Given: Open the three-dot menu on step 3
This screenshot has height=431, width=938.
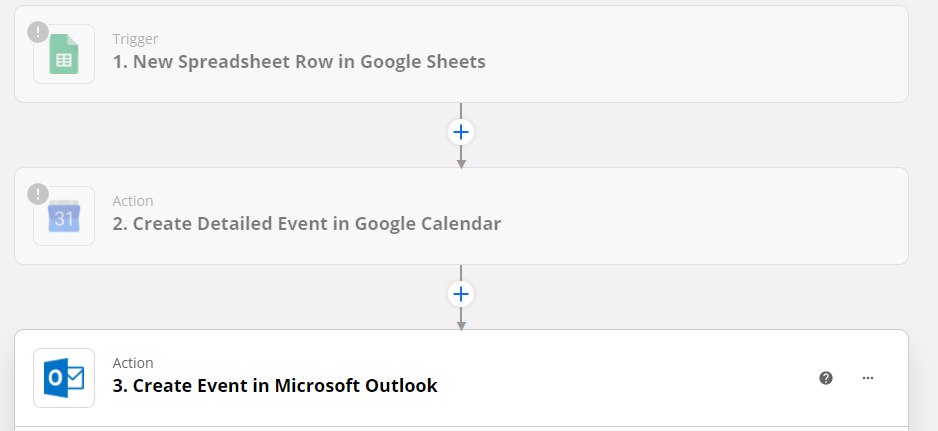Looking at the screenshot, I should click(868, 378).
